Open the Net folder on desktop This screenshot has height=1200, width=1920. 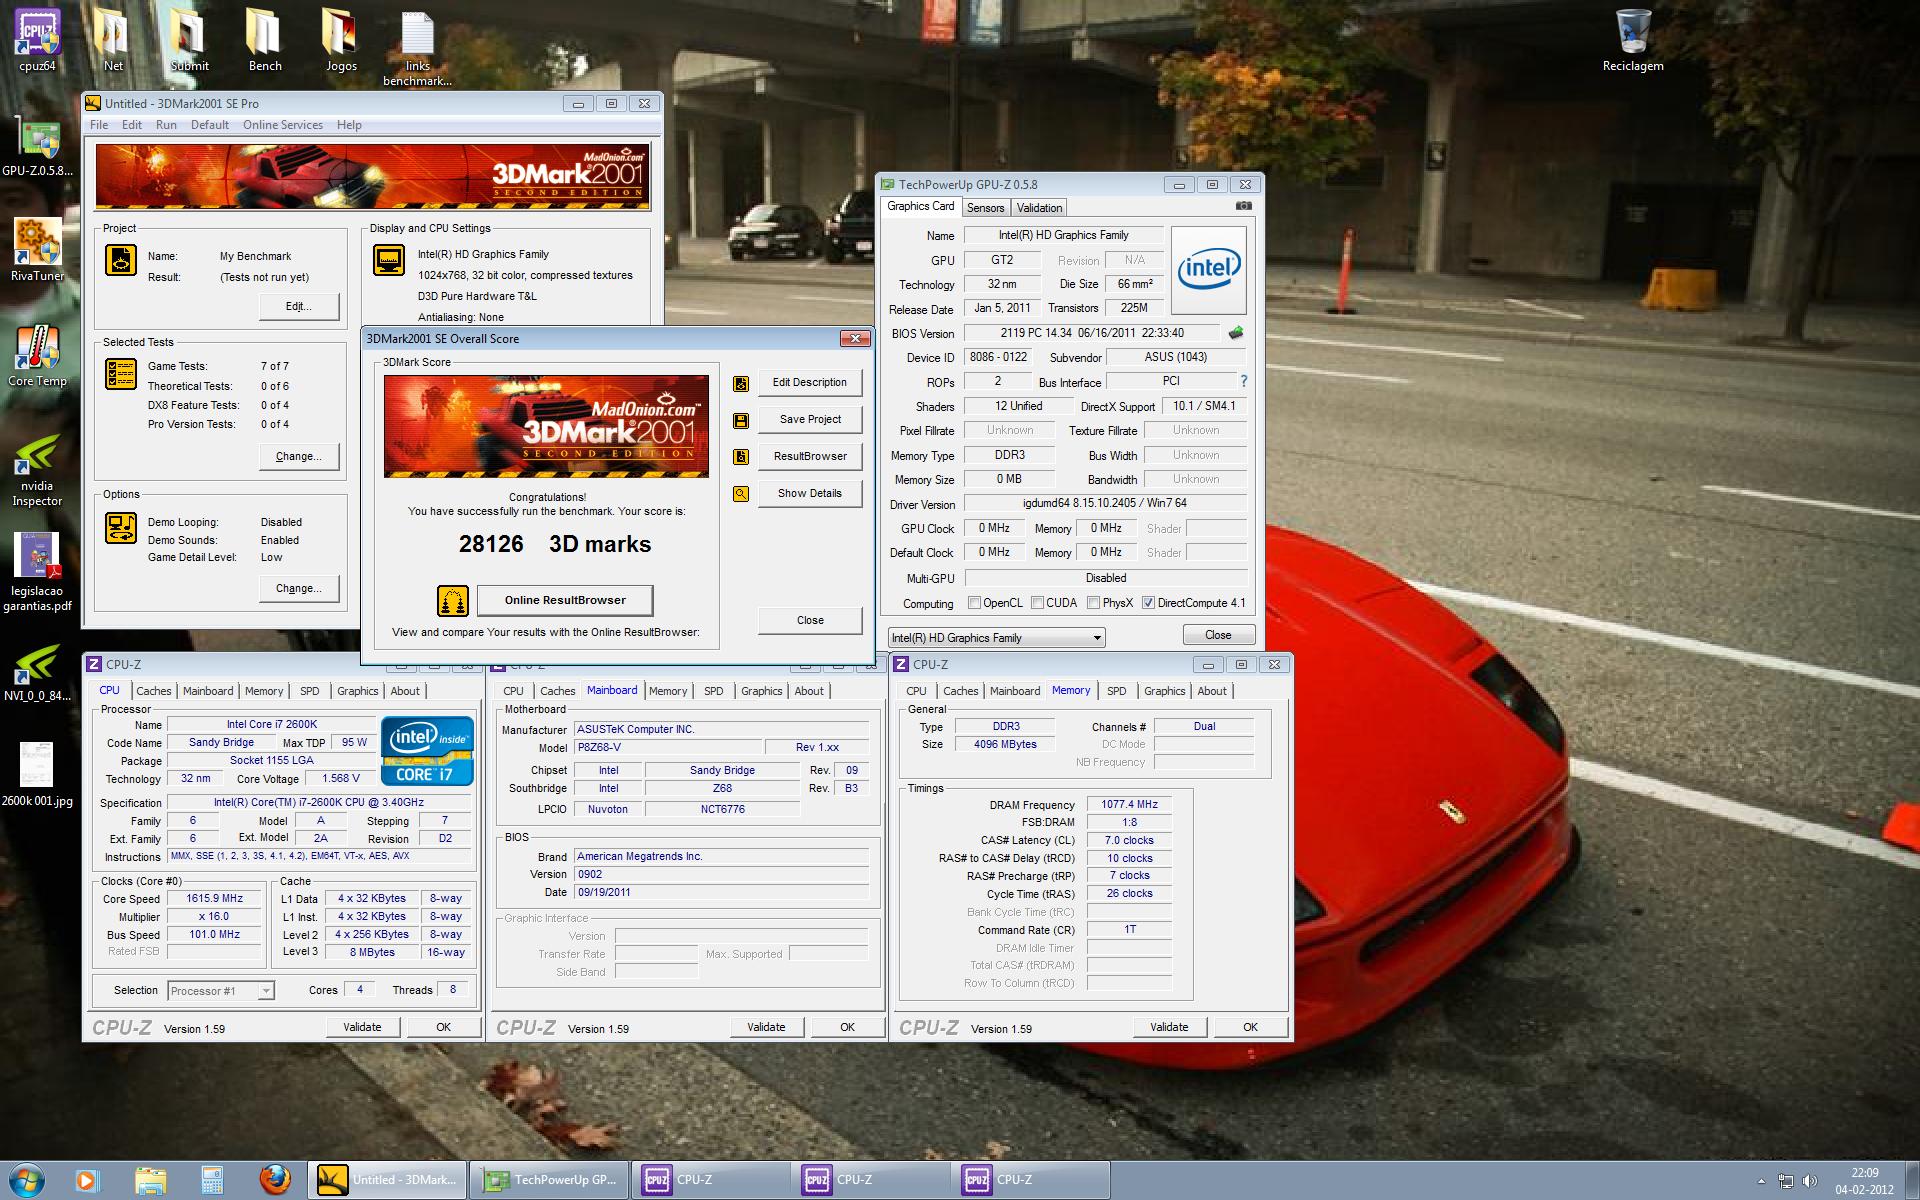[x=113, y=41]
